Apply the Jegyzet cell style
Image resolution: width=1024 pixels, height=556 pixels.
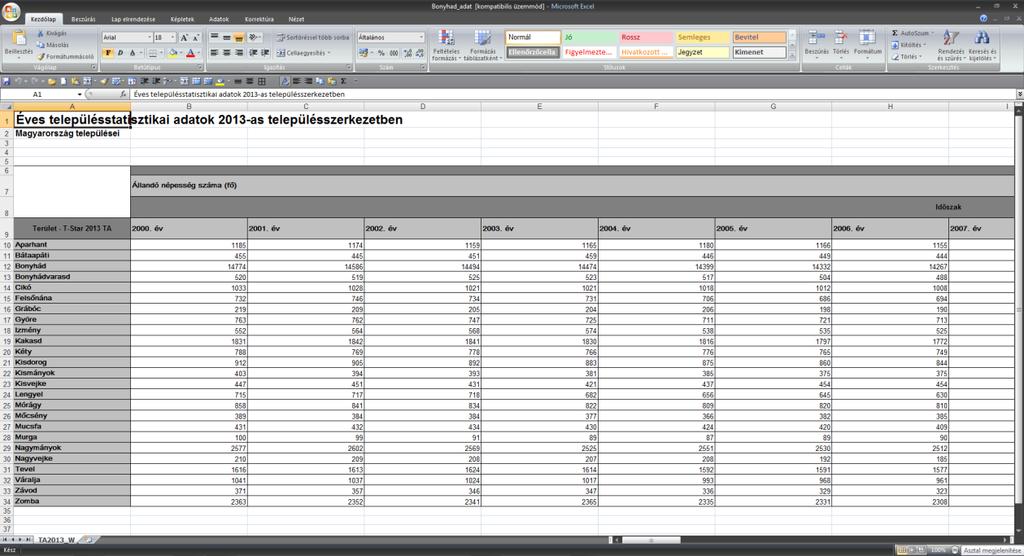coord(702,52)
